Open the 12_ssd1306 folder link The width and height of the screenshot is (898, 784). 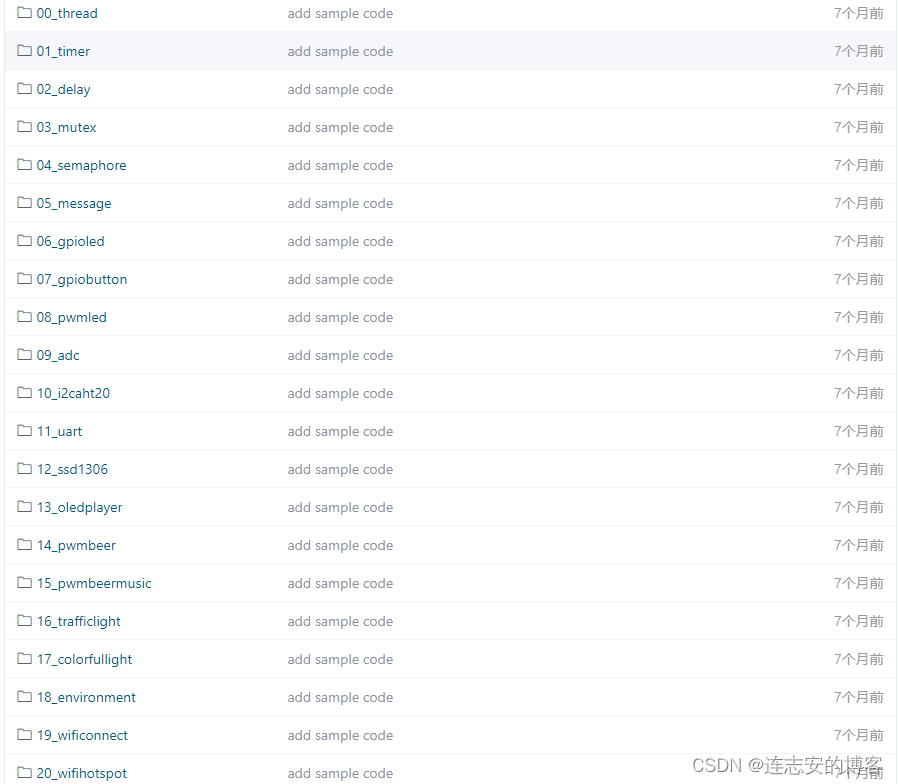click(72, 469)
